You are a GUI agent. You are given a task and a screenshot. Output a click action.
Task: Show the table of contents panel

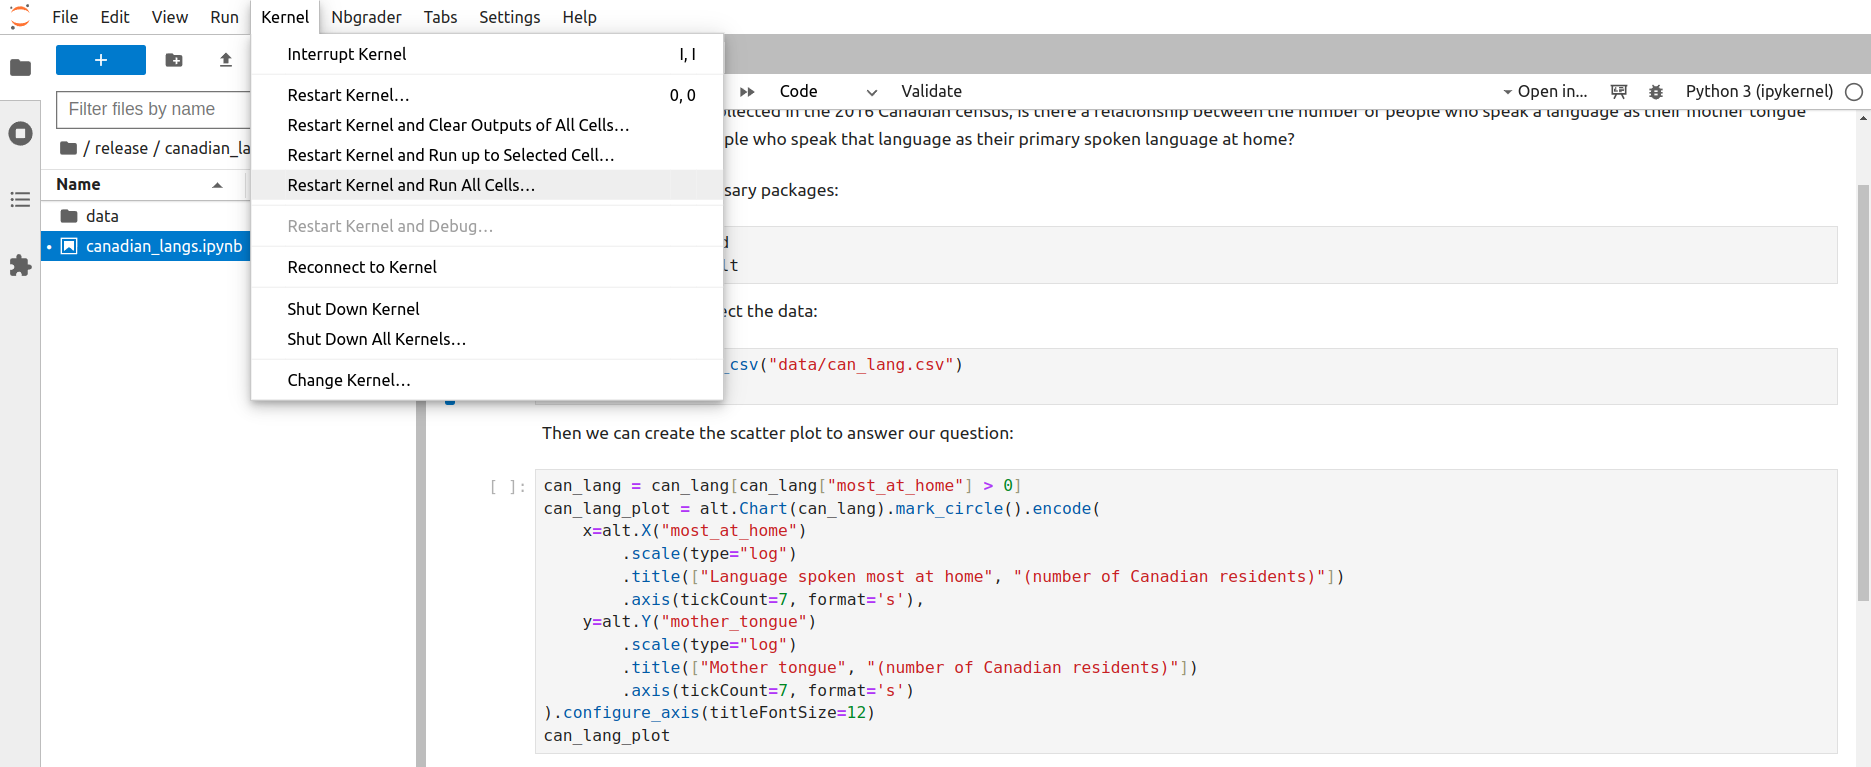20,200
